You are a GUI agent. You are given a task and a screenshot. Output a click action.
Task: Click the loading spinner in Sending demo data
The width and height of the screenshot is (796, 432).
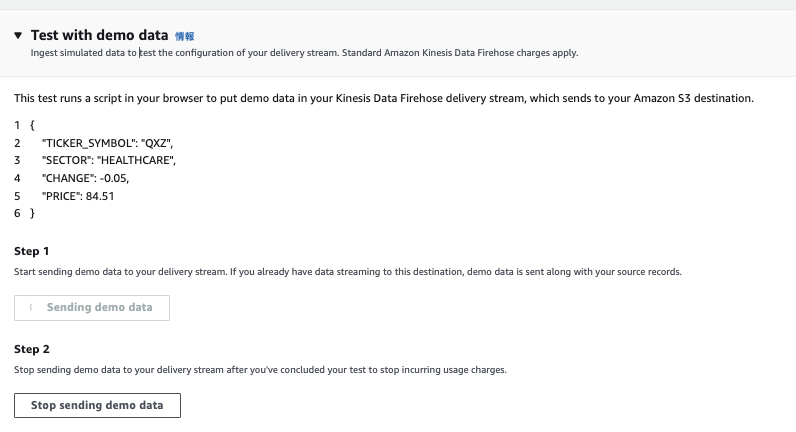click(x=33, y=308)
